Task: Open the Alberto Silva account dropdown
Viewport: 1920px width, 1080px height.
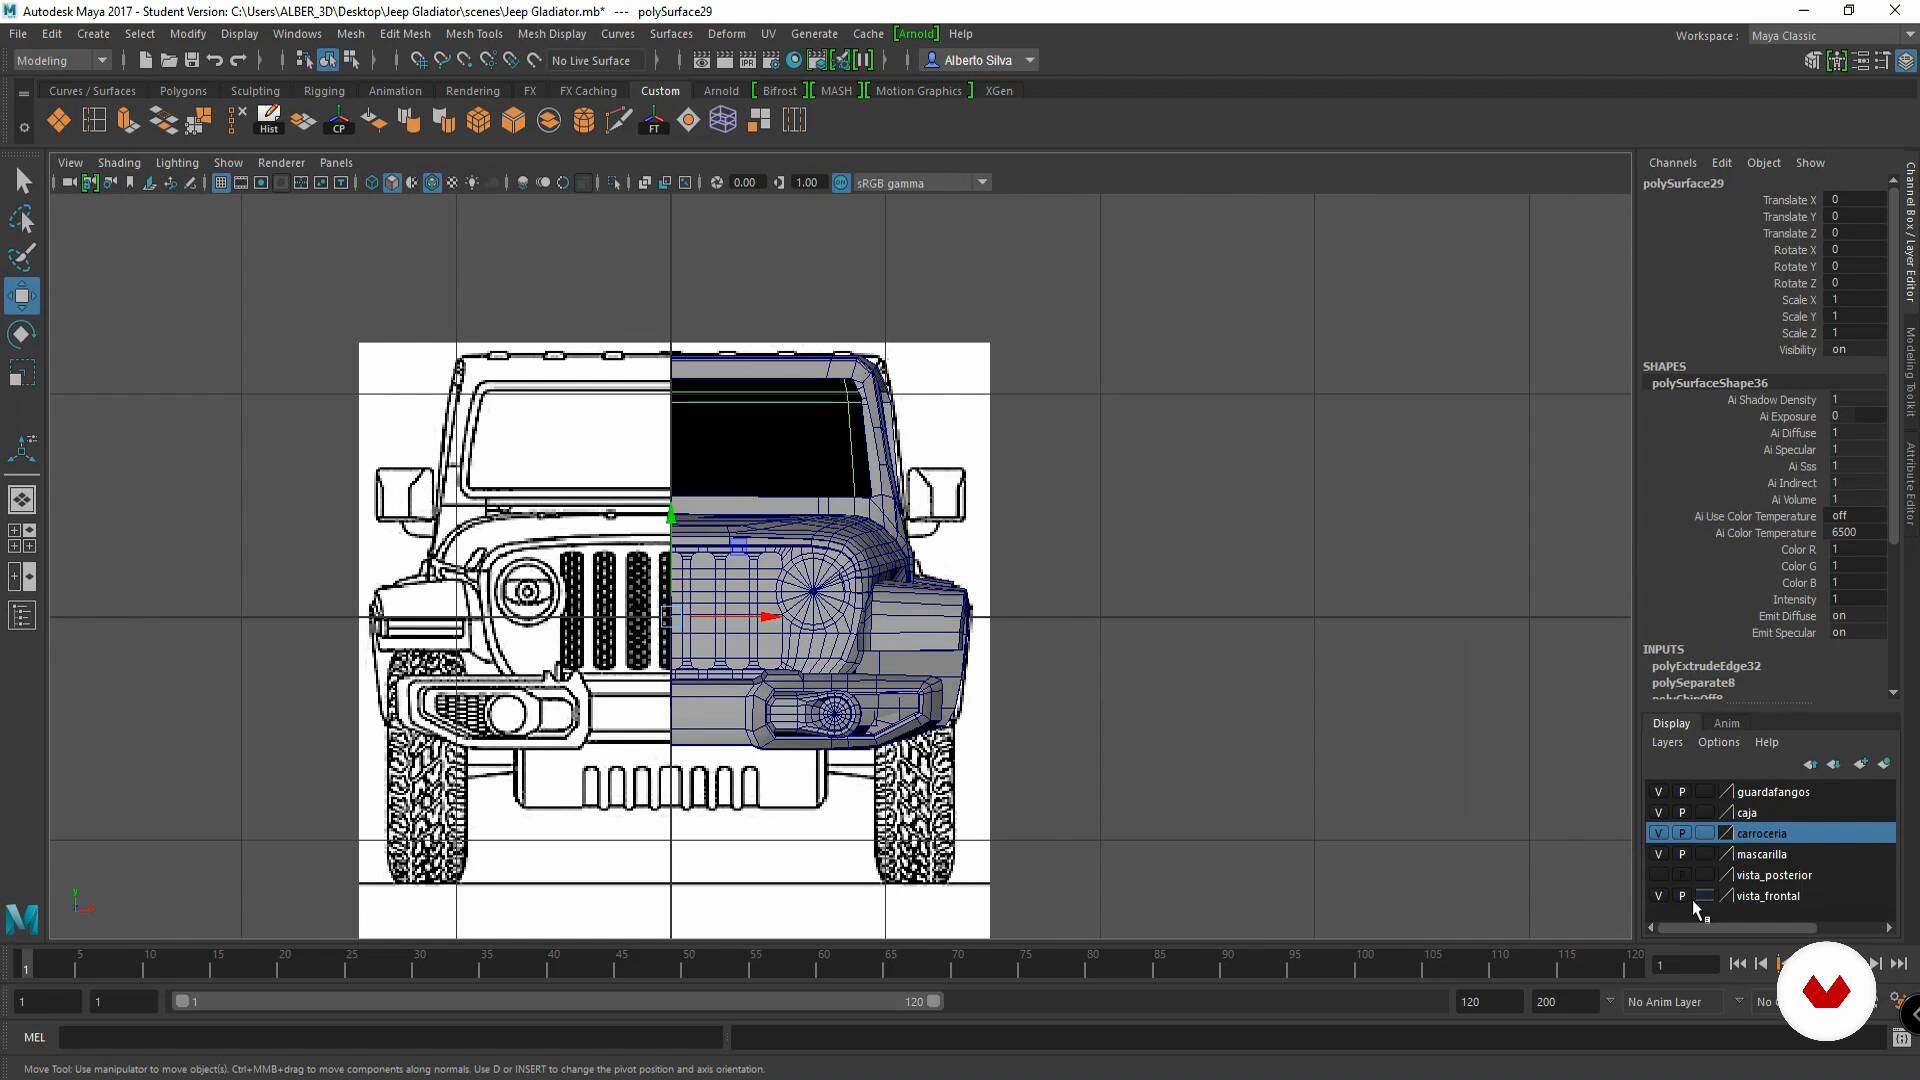Action: click(980, 60)
